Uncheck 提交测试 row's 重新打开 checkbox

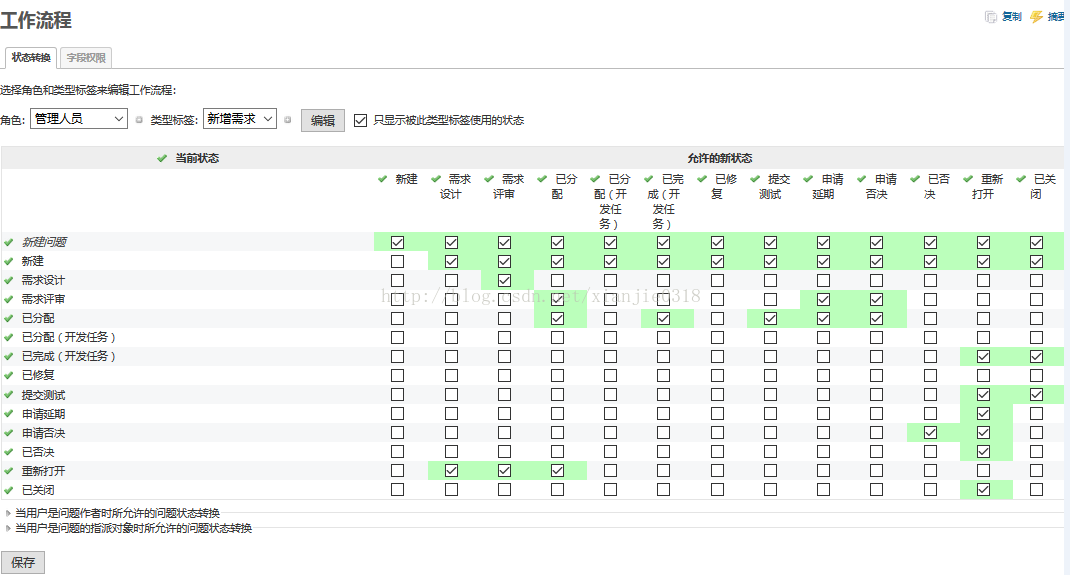pyautogui.click(x=983, y=395)
